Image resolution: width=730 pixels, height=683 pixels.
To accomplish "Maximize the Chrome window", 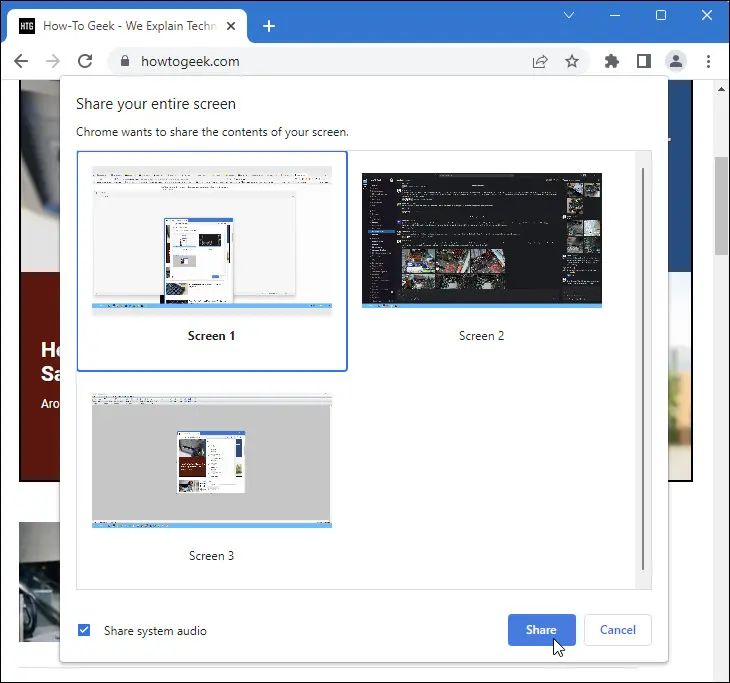I will click(661, 15).
